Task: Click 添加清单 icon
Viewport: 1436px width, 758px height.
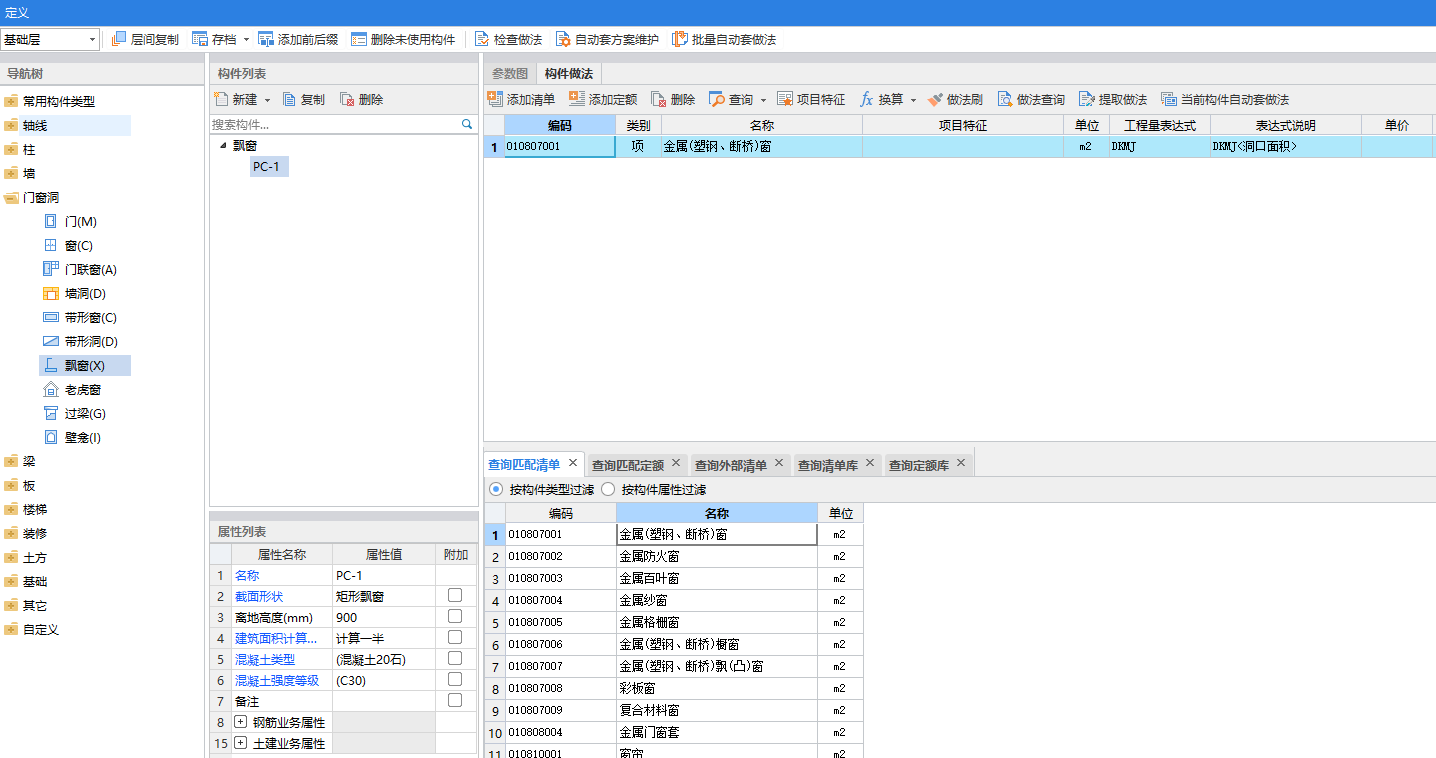Action: (x=495, y=99)
